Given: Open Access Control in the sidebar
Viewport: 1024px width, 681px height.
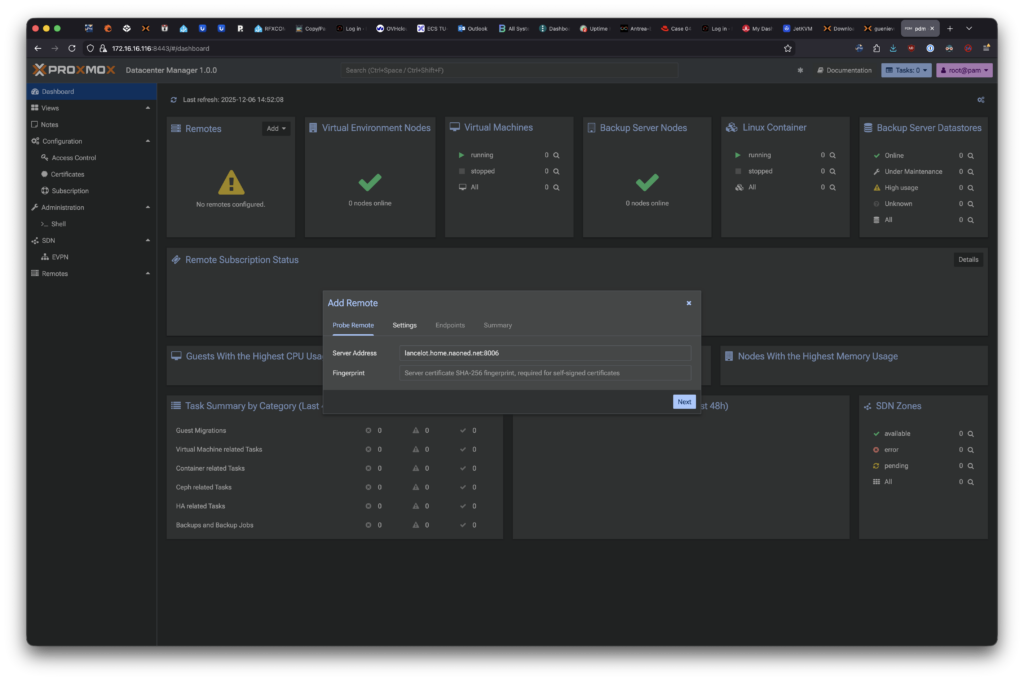Looking at the screenshot, I should point(74,158).
